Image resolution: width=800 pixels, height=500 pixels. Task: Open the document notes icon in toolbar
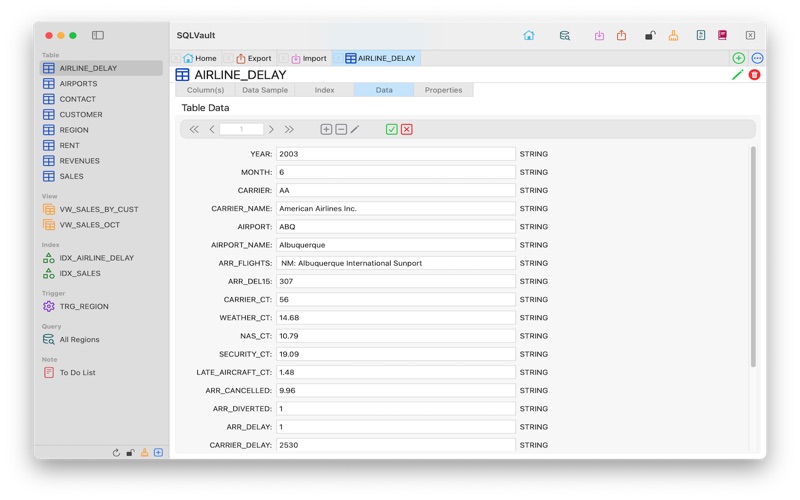click(x=701, y=35)
